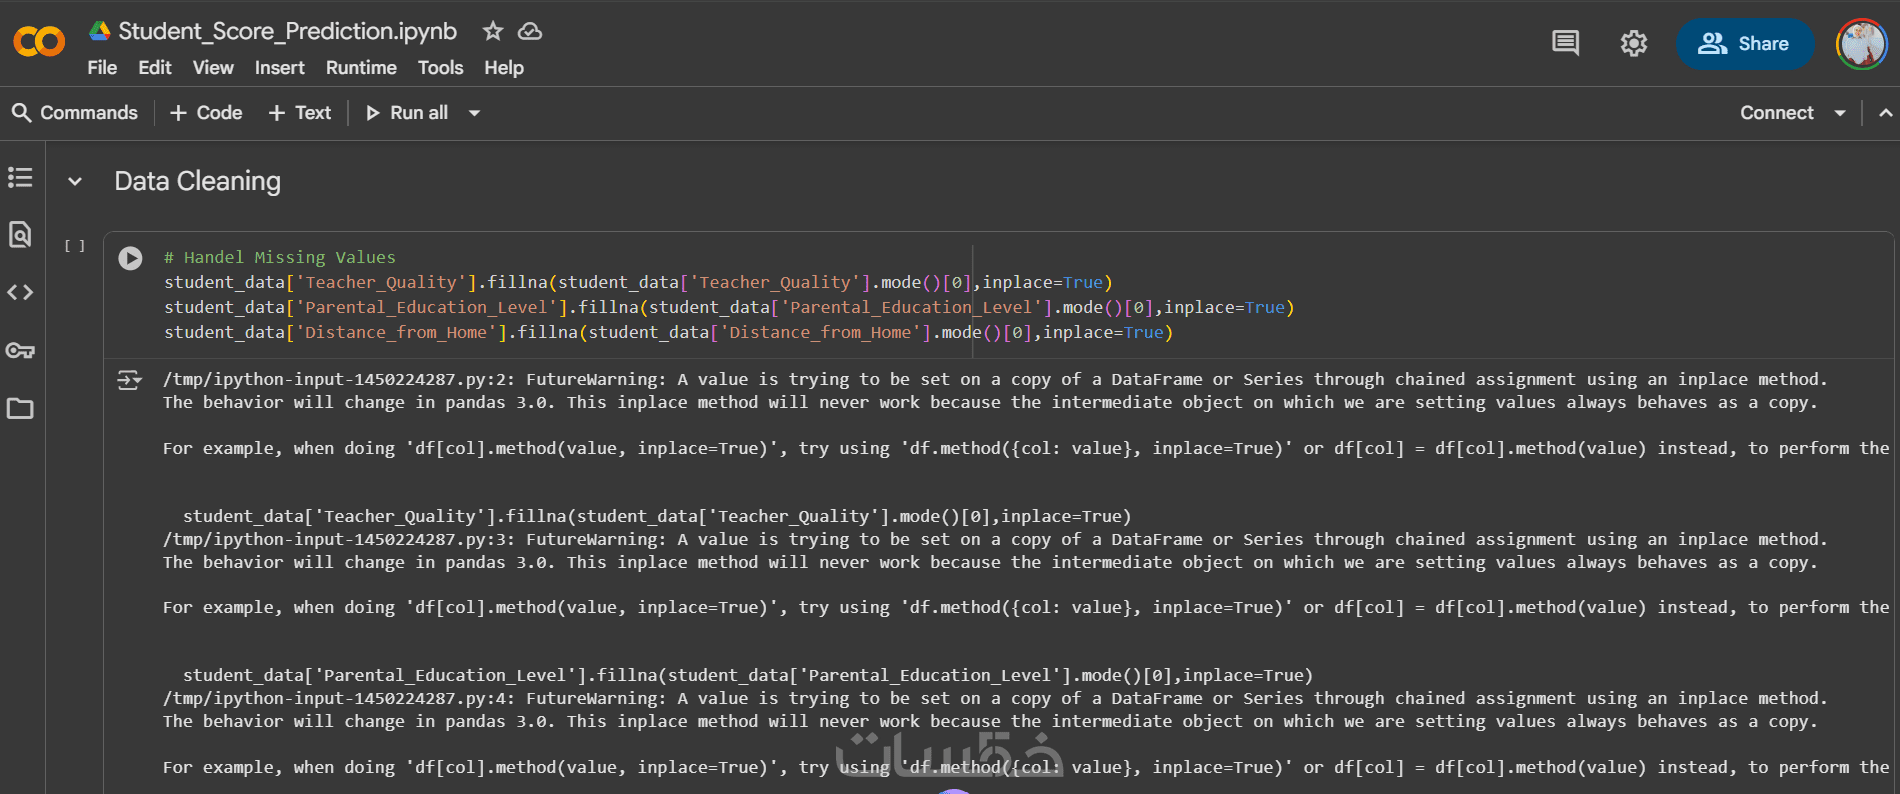Image resolution: width=1900 pixels, height=794 pixels.
Task: Add a new Code cell
Action: coord(206,113)
